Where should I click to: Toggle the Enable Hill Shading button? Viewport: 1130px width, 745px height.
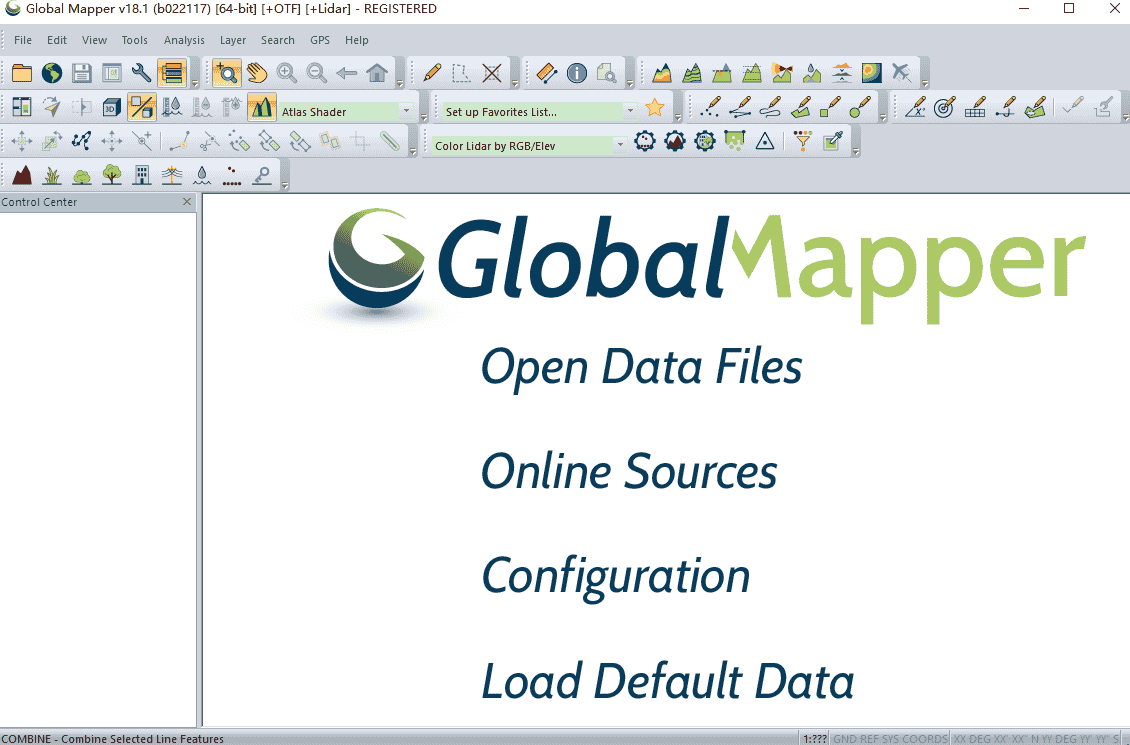tap(262, 107)
